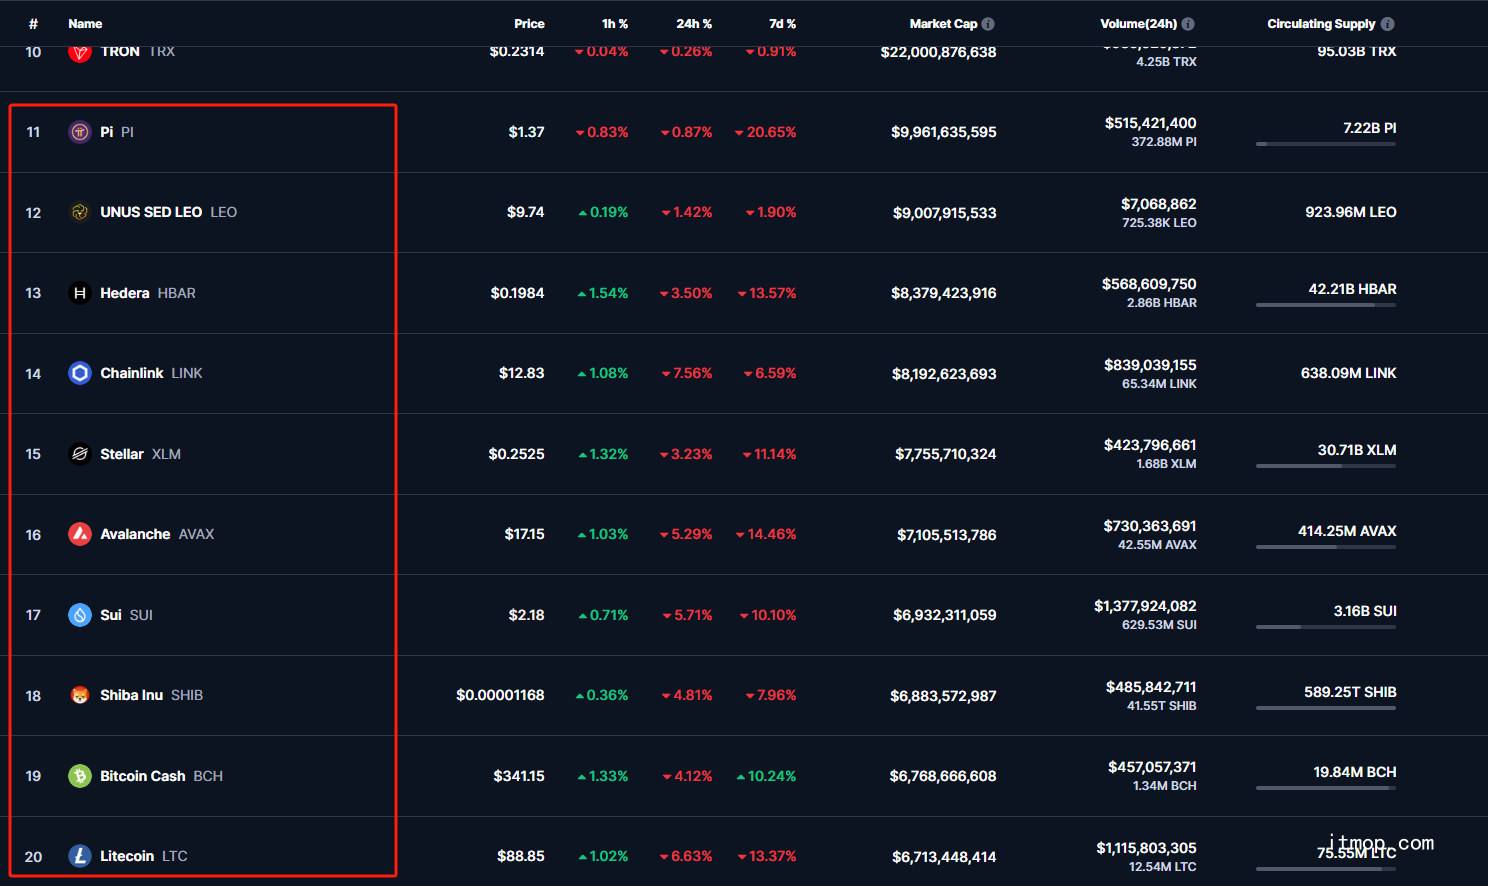This screenshot has width=1488, height=886.
Task: Click the Pi coin logo icon
Action: [x=80, y=132]
